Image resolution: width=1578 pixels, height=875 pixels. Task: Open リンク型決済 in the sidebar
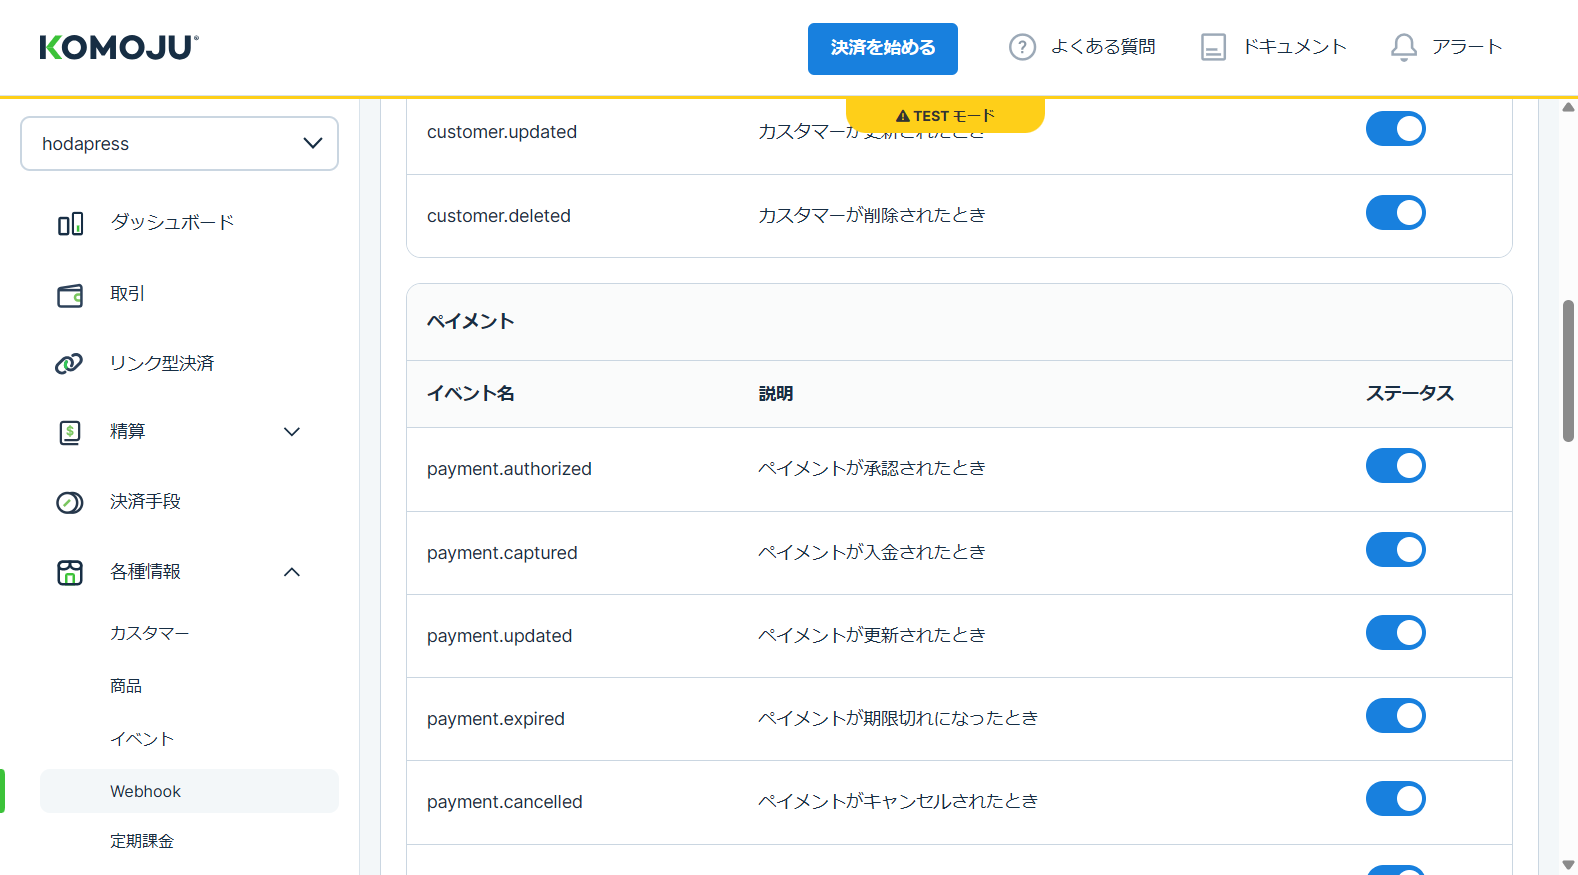(x=162, y=363)
